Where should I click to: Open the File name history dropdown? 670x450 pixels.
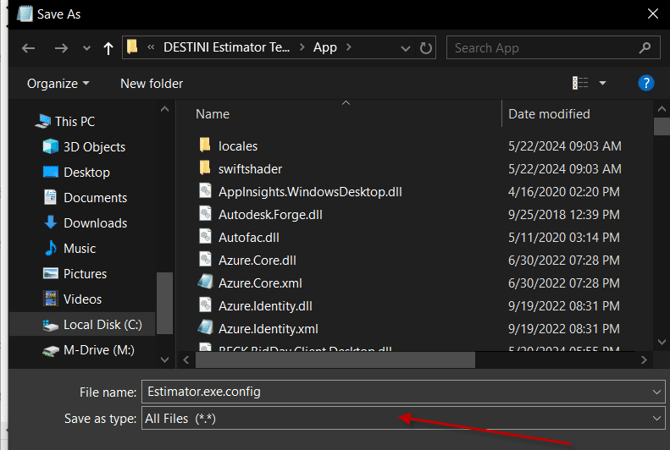(x=656, y=392)
